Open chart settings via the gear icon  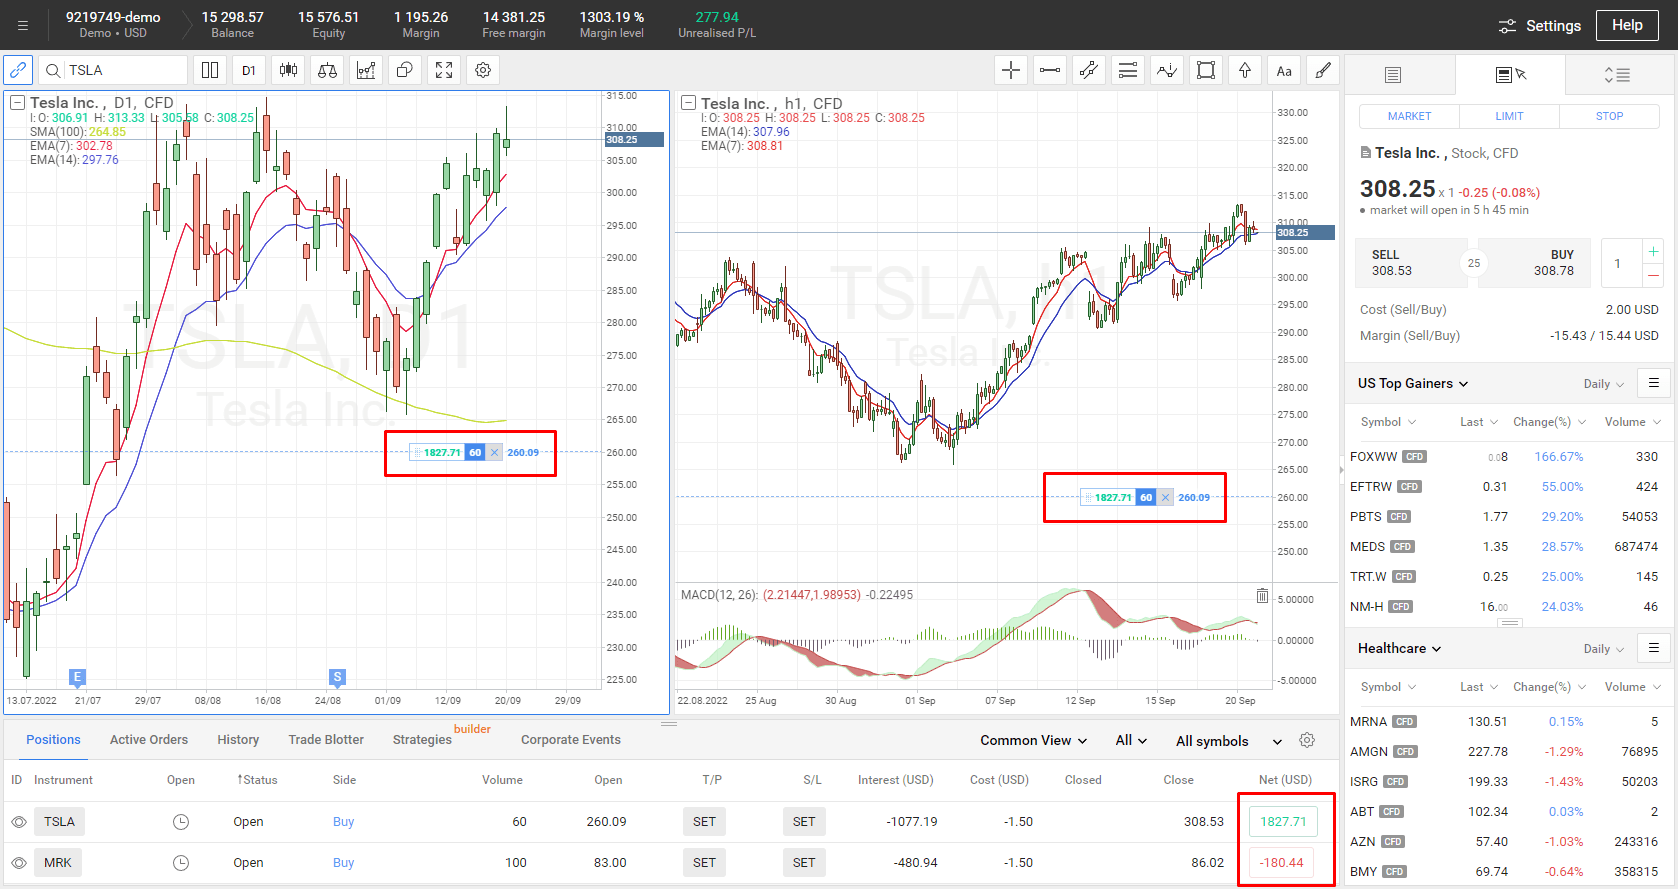(483, 70)
